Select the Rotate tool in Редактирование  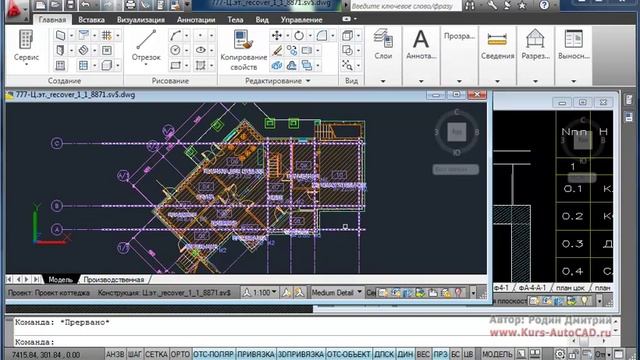[299, 36]
